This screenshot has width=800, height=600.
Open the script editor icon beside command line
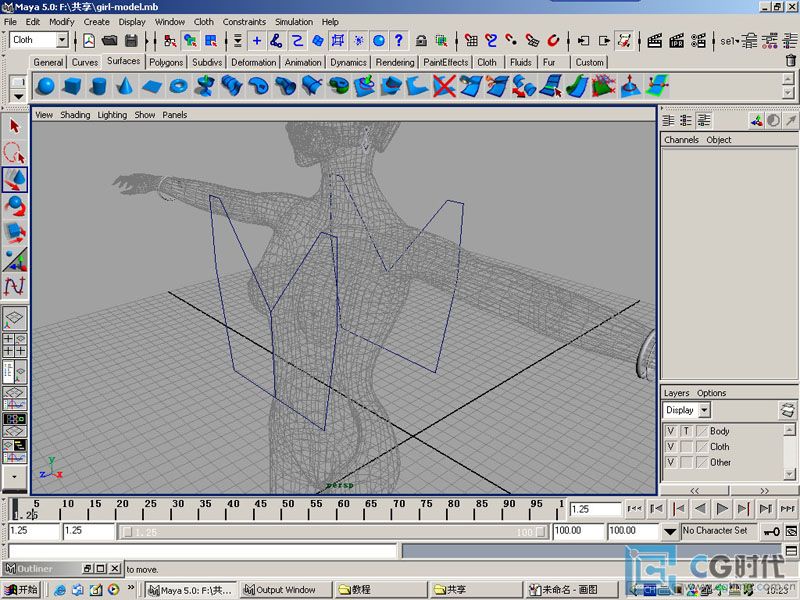[x=791, y=551]
